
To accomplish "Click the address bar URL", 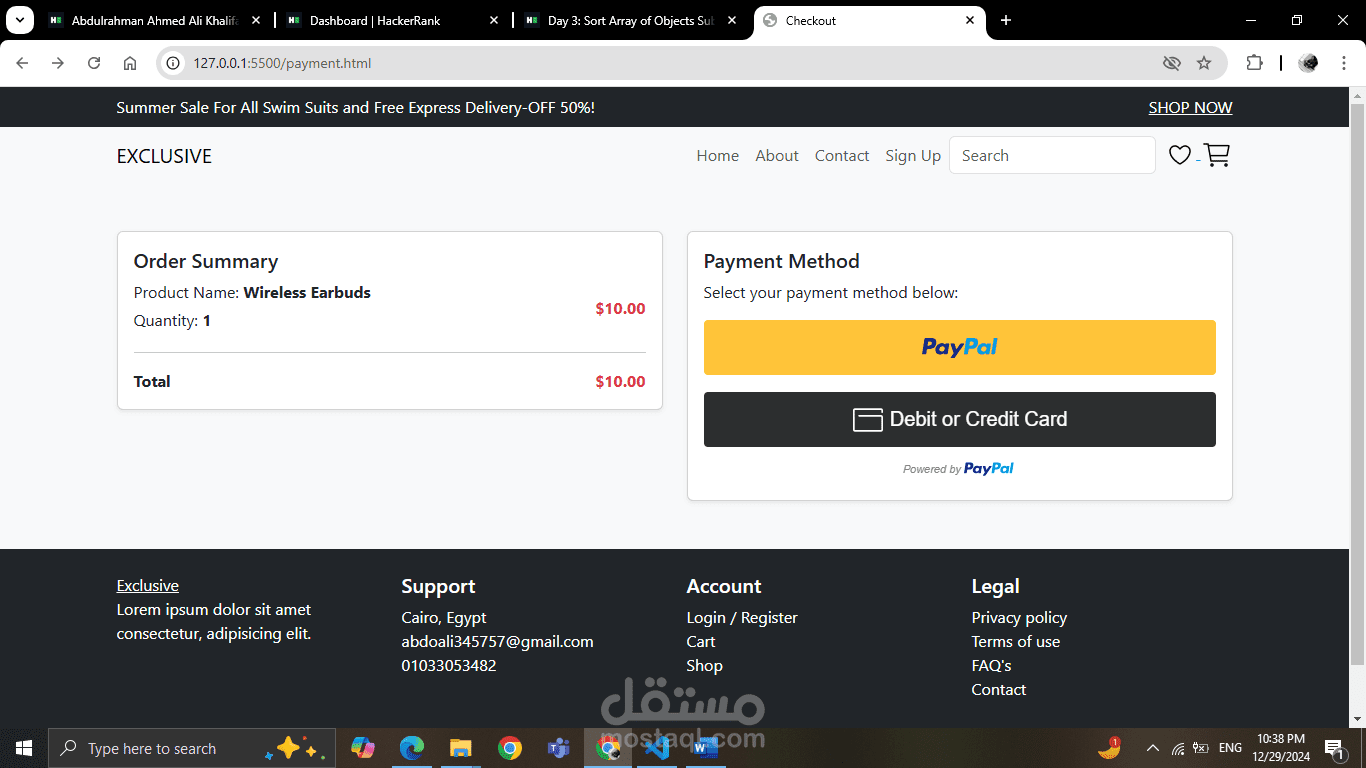I will [x=282, y=63].
